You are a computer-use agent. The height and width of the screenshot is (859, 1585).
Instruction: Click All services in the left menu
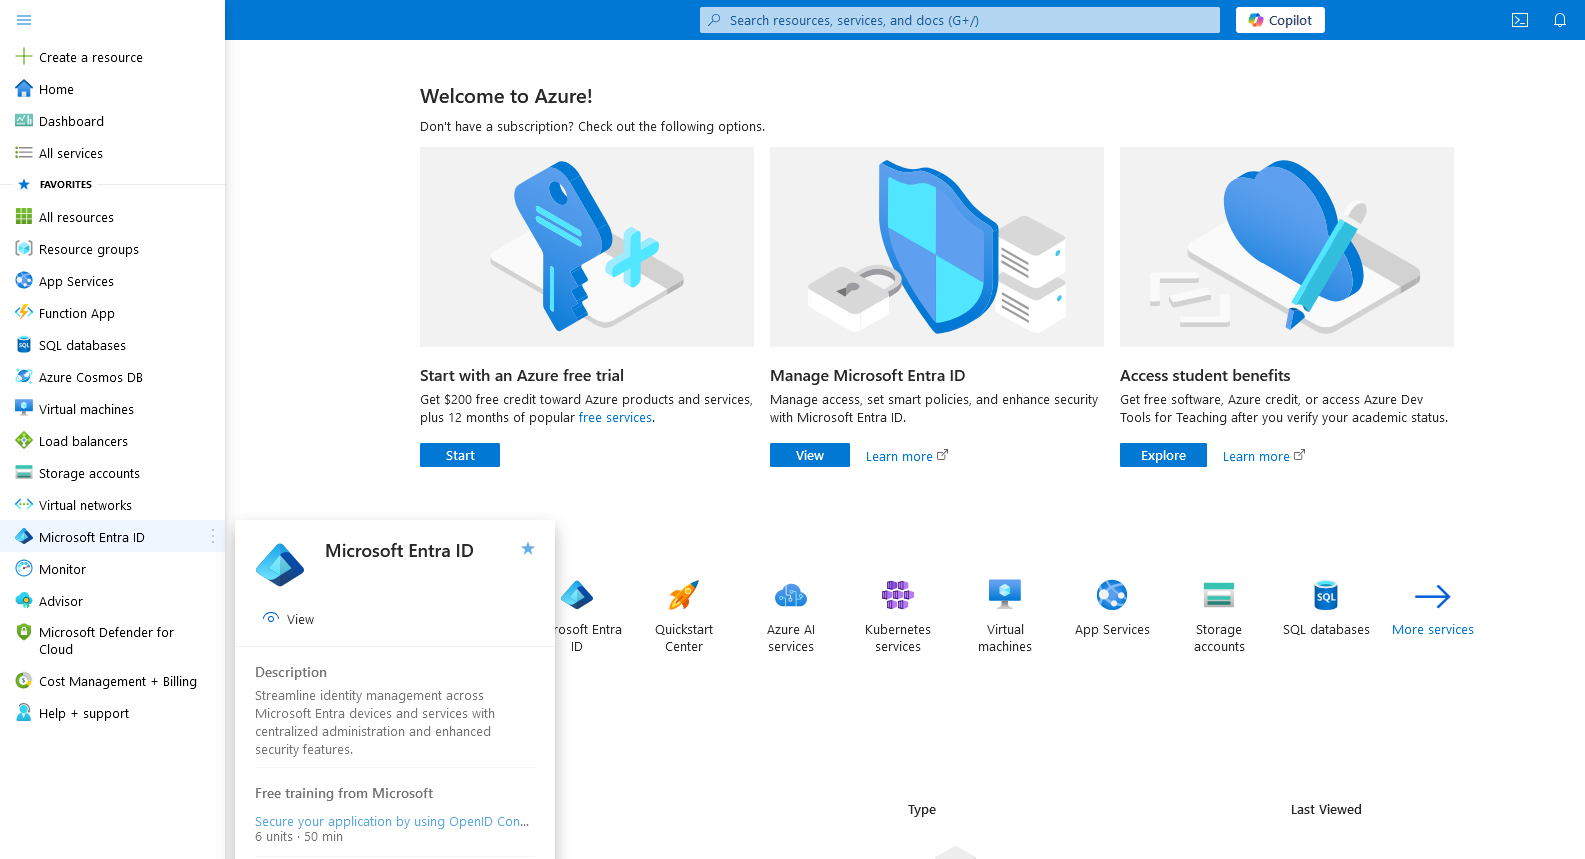click(70, 153)
